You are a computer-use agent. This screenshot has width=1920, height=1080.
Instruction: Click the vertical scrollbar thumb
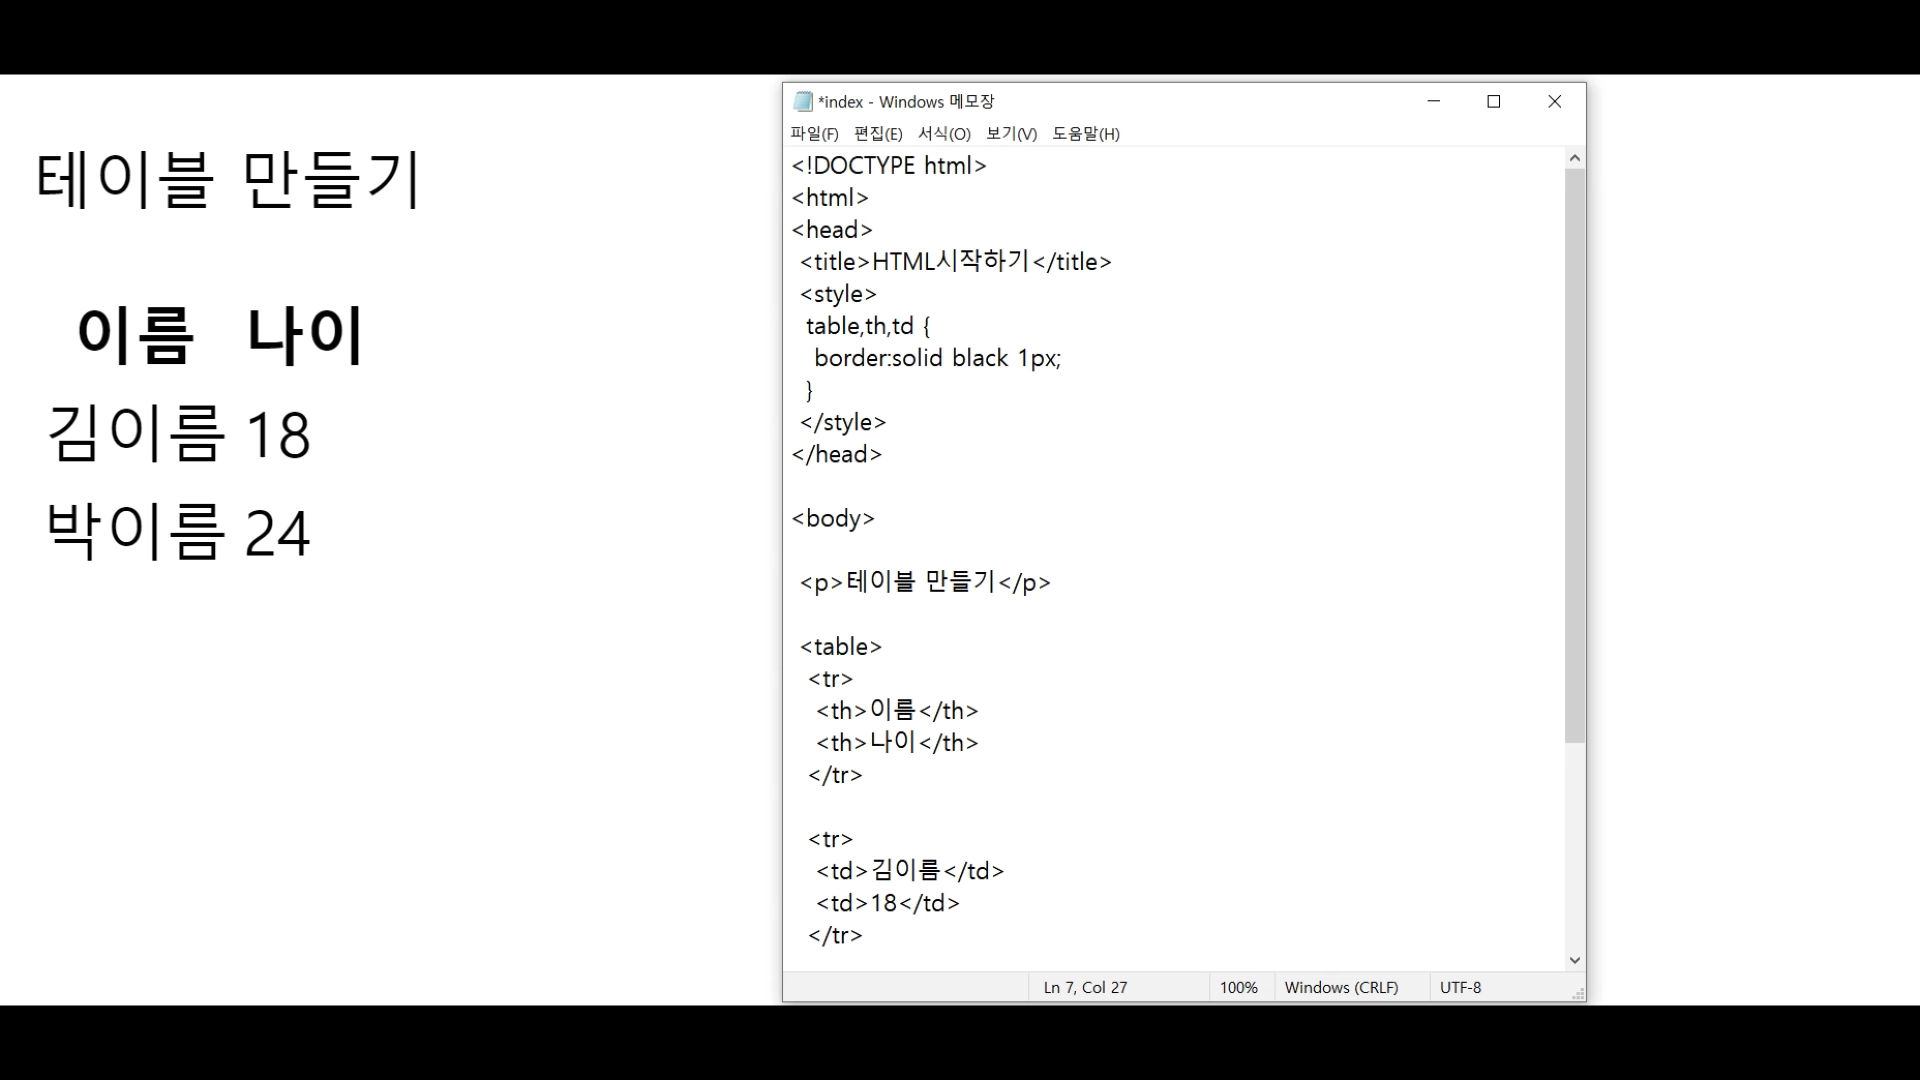coord(1575,455)
